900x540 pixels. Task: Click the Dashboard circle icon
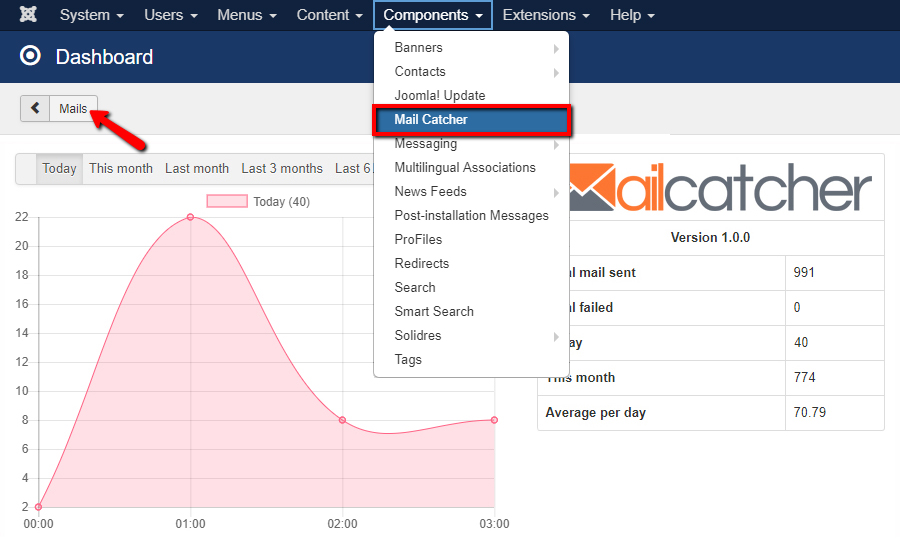[31, 56]
